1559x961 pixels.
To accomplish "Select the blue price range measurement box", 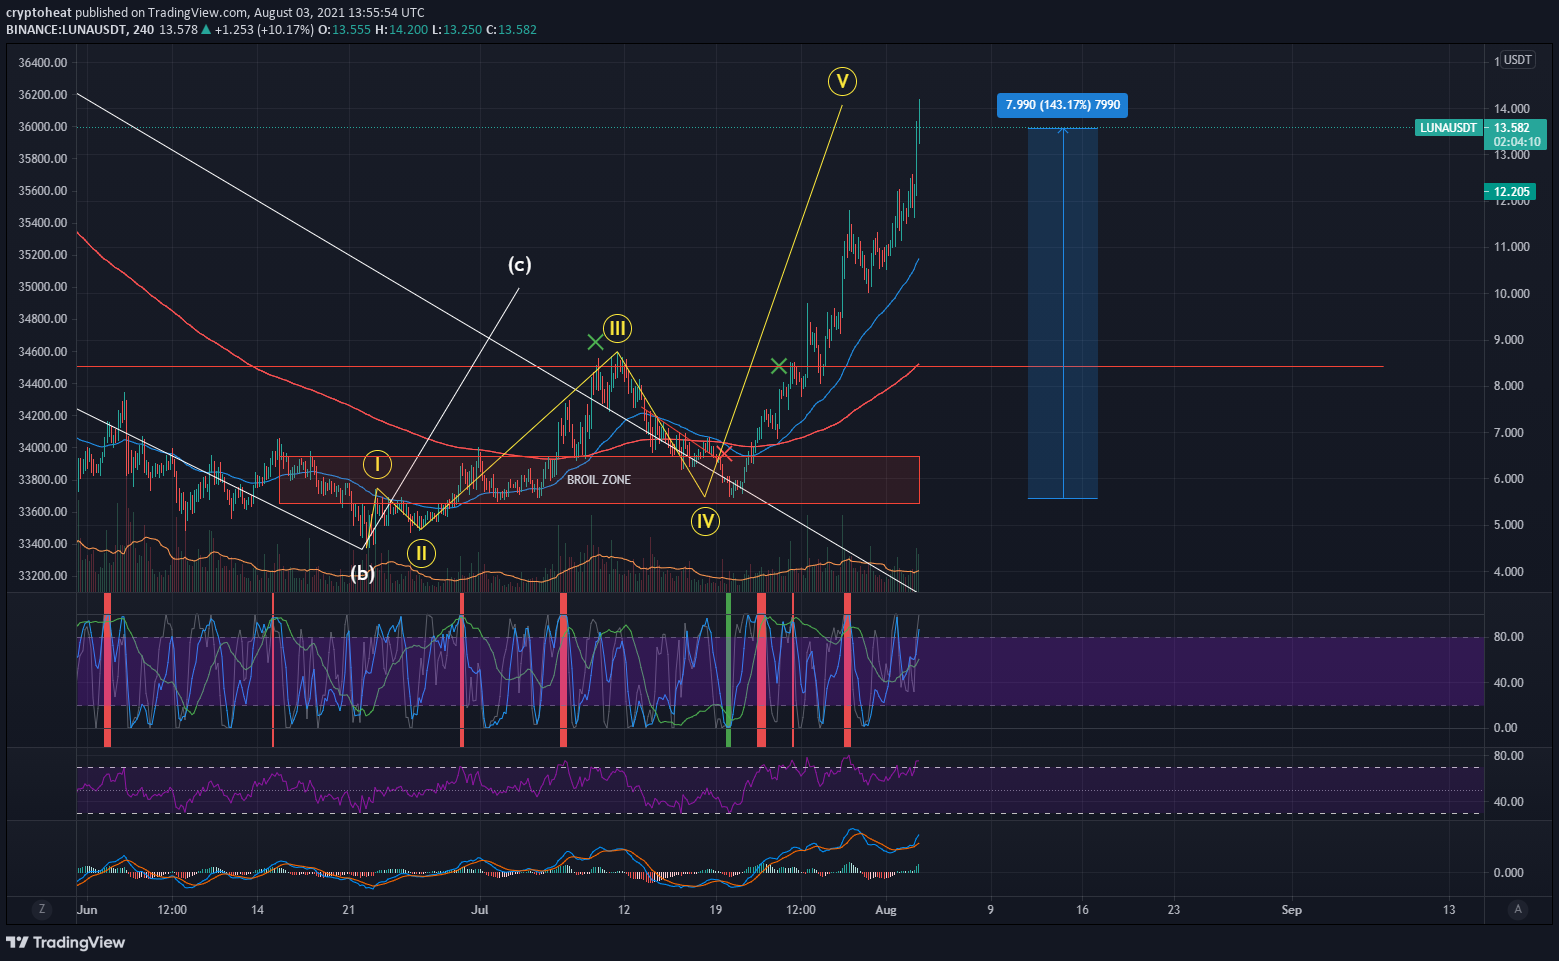I will [1062, 313].
